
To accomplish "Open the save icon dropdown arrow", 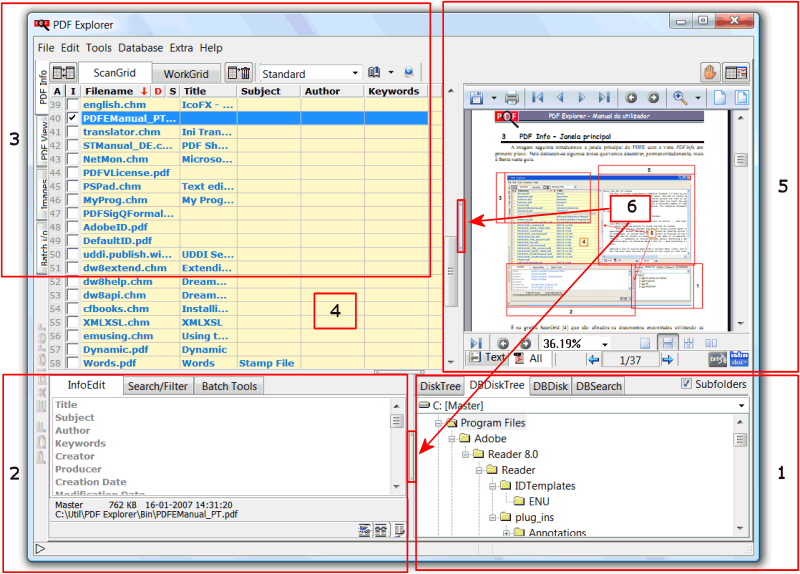I will (494, 97).
